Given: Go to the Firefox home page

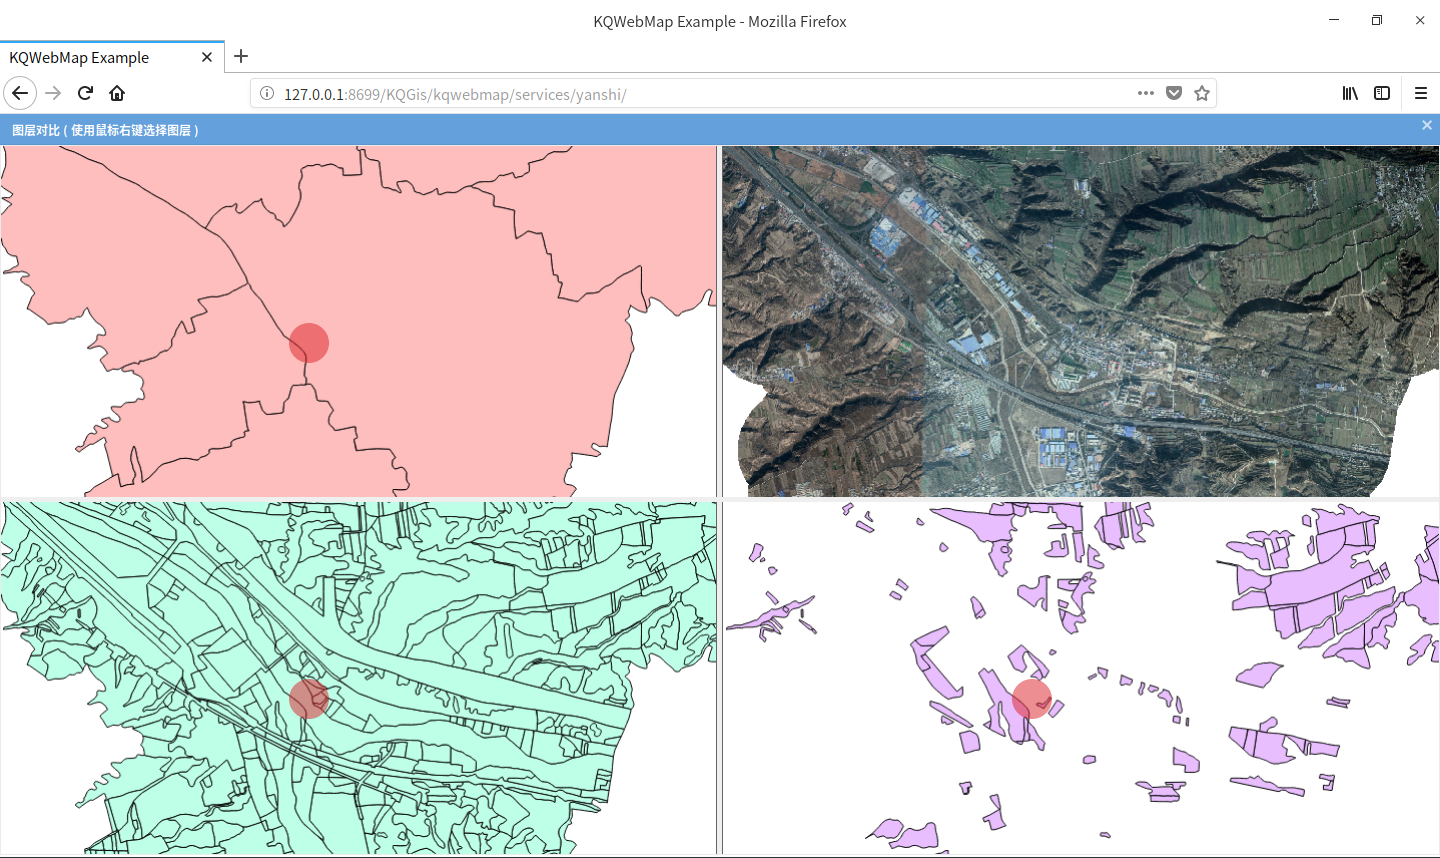Looking at the screenshot, I should (x=117, y=93).
